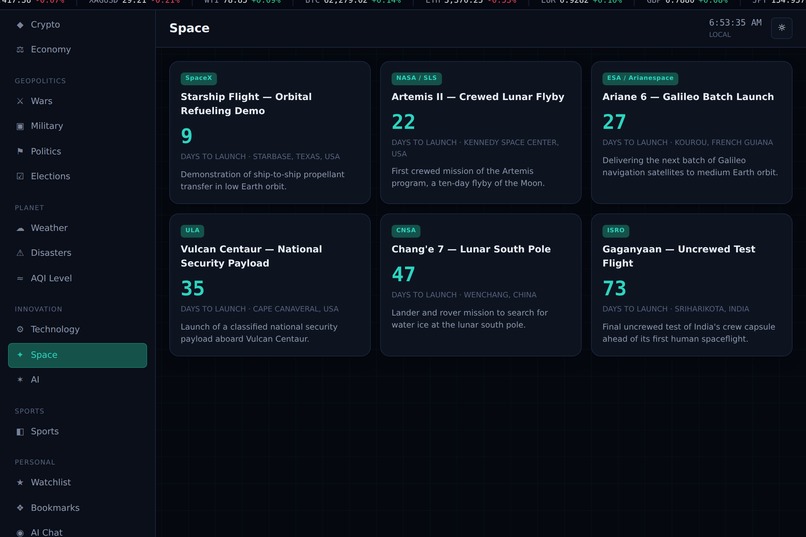Viewport: 806px width, 537px height.
Task: Click the NASA / SLS badge
Action: point(416,78)
